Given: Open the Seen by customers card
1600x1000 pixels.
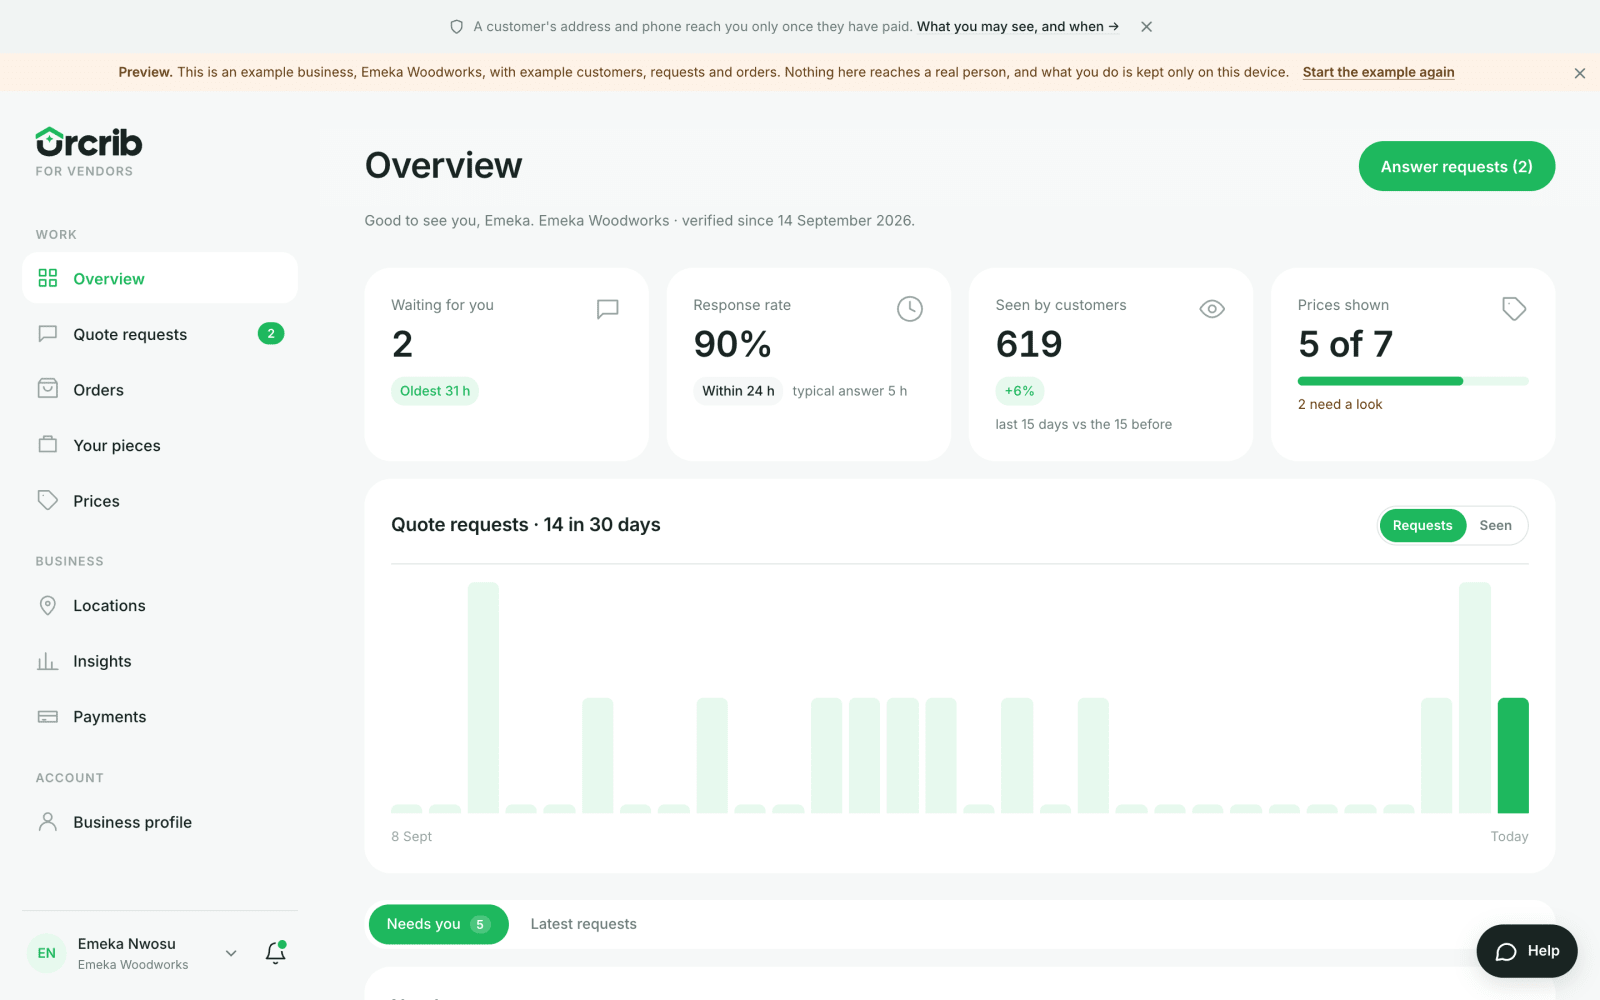Looking at the screenshot, I should [1110, 364].
